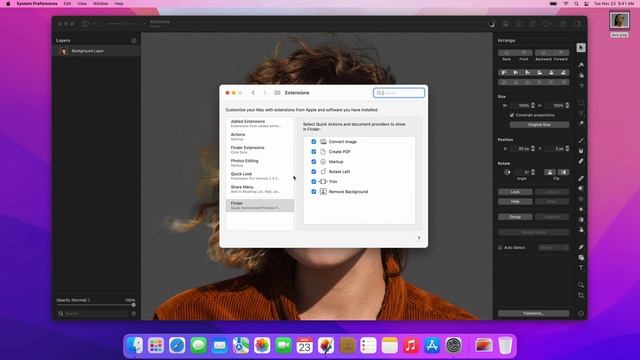Click the rotation Angle stepper
The height and width of the screenshot is (360, 640).
[533, 172]
